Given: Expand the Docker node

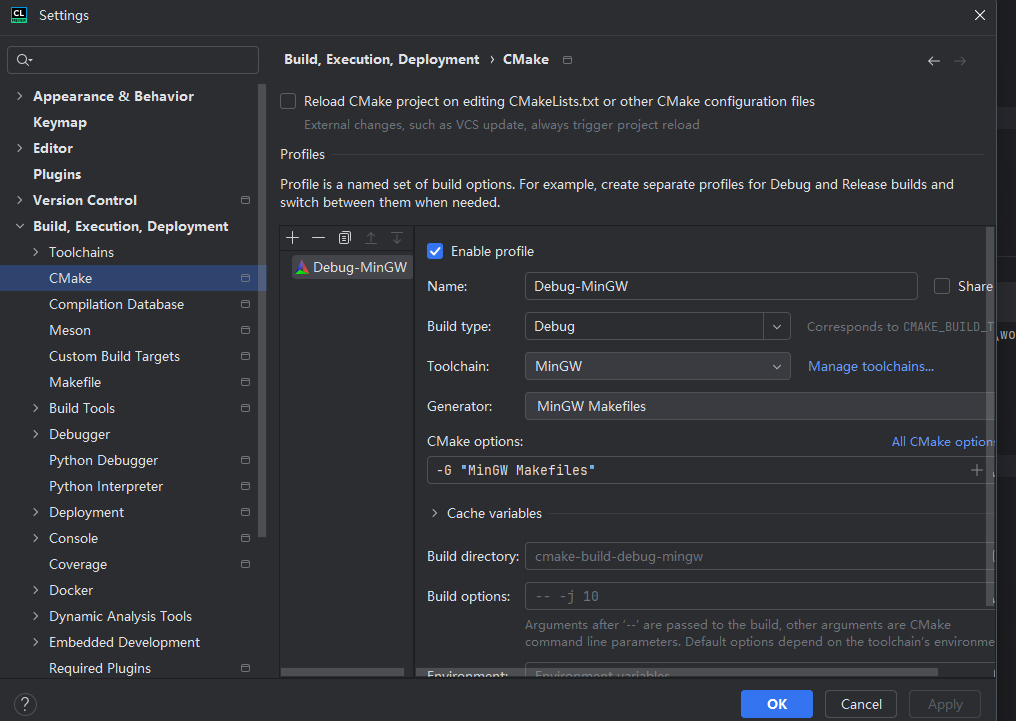Looking at the screenshot, I should (36, 590).
